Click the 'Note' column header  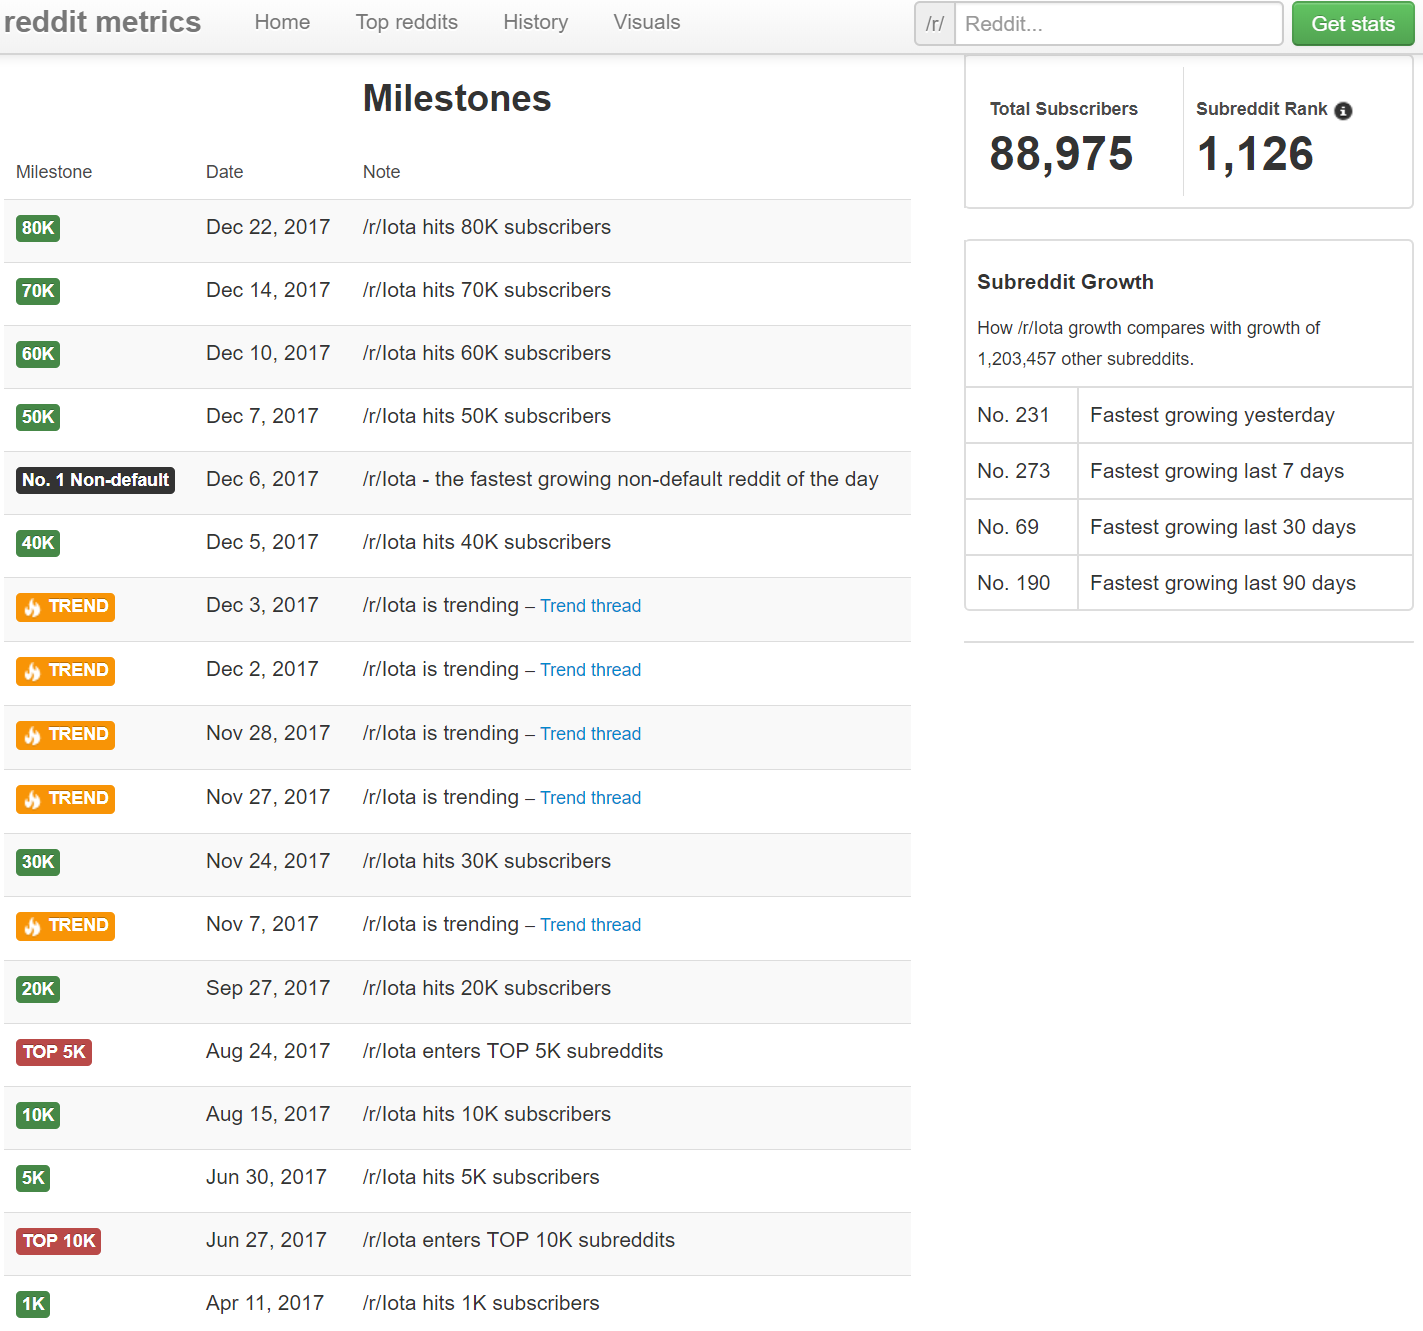coord(381,172)
